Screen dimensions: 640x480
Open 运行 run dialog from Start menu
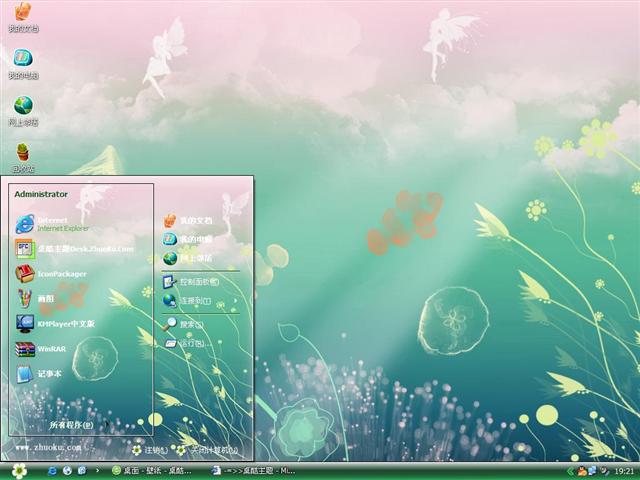(187, 343)
